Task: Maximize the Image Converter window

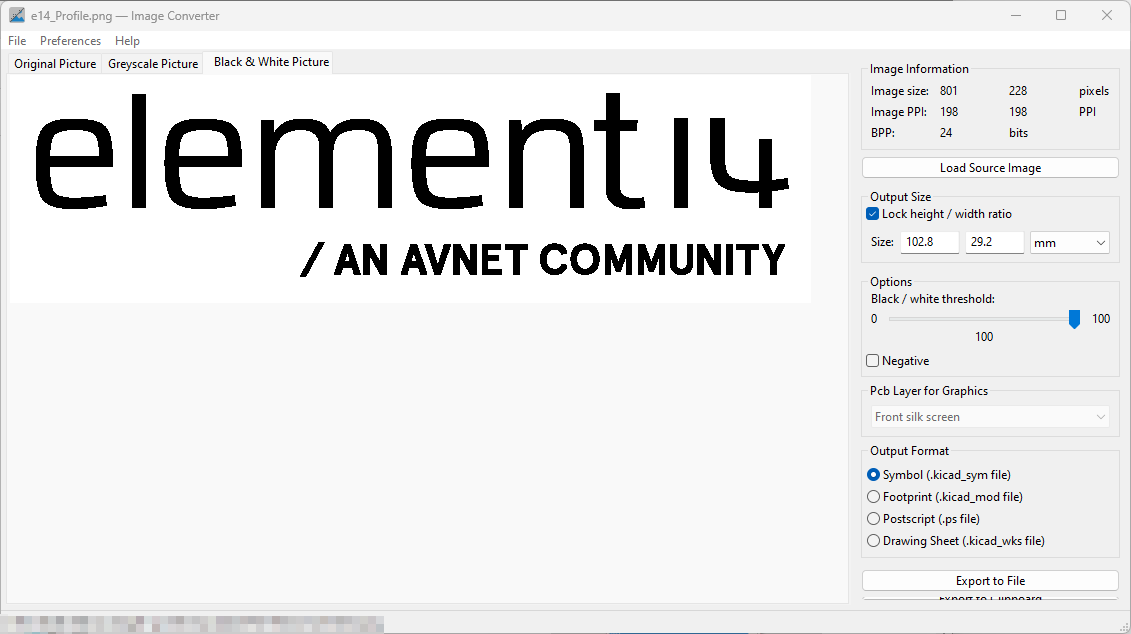Action: pyautogui.click(x=1060, y=15)
